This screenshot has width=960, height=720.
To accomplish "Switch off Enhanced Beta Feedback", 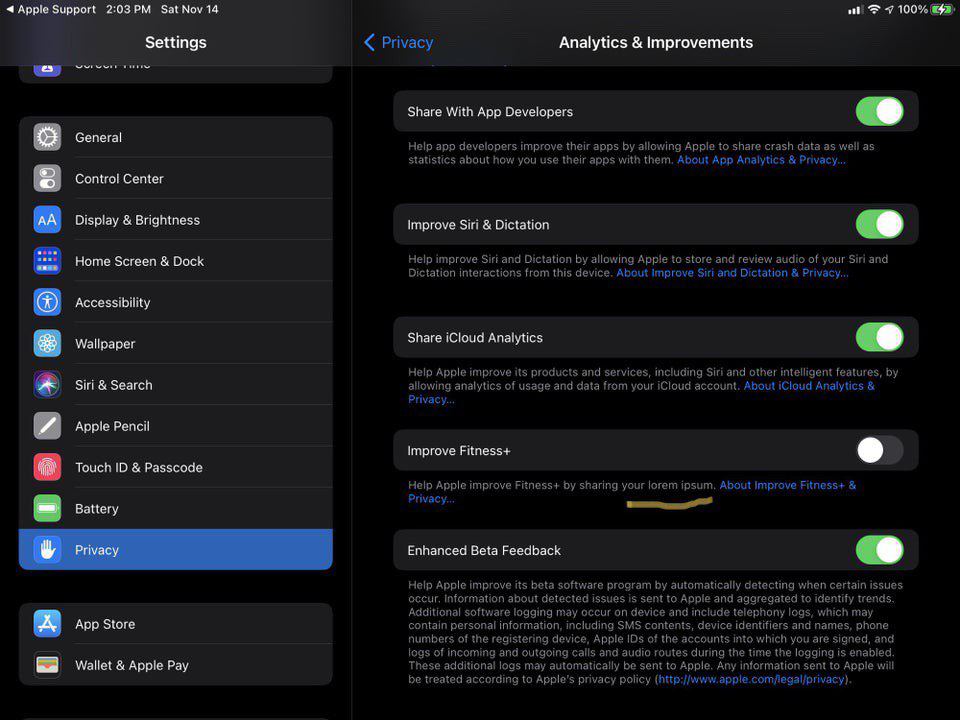I will [879, 550].
